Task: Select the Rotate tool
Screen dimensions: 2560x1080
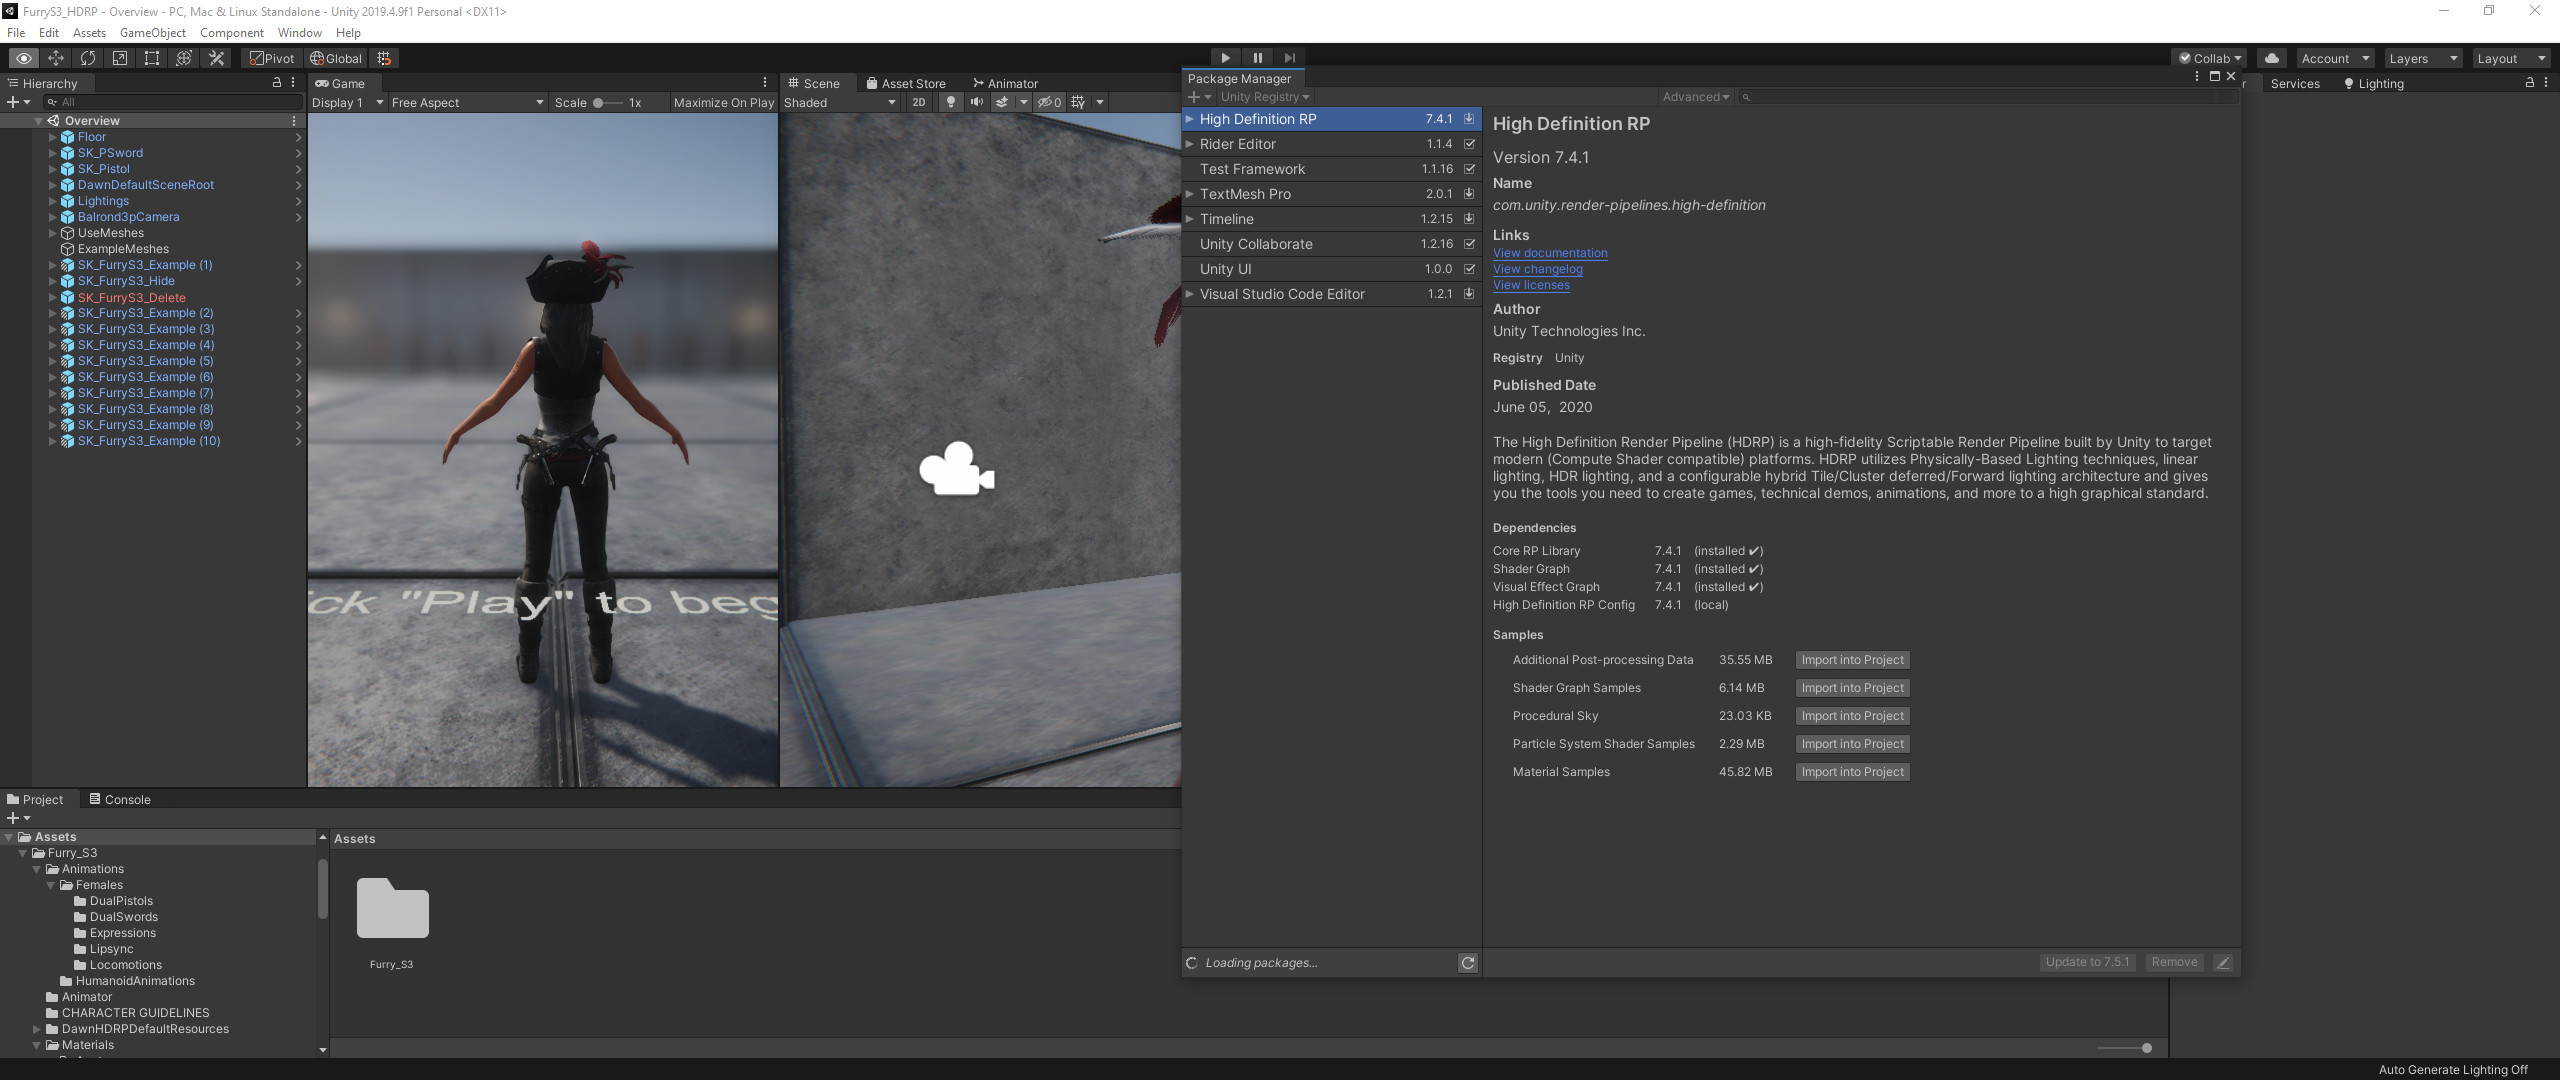Action: coord(88,58)
